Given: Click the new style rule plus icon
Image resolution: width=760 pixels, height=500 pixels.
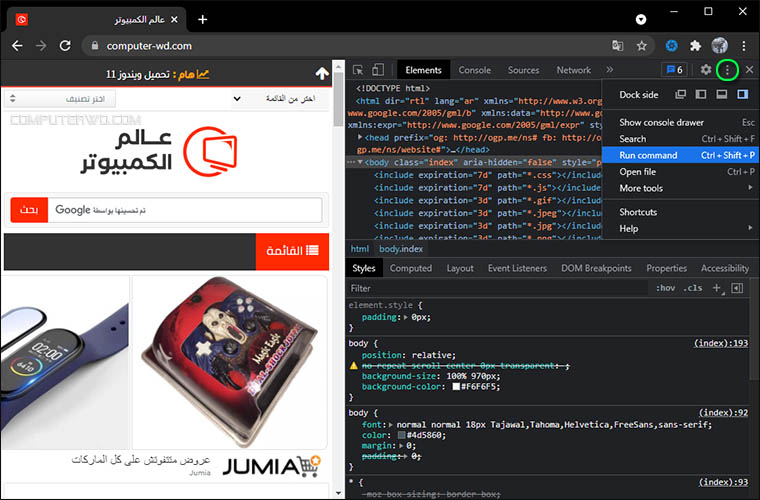Looking at the screenshot, I should (x=716, y=288).
